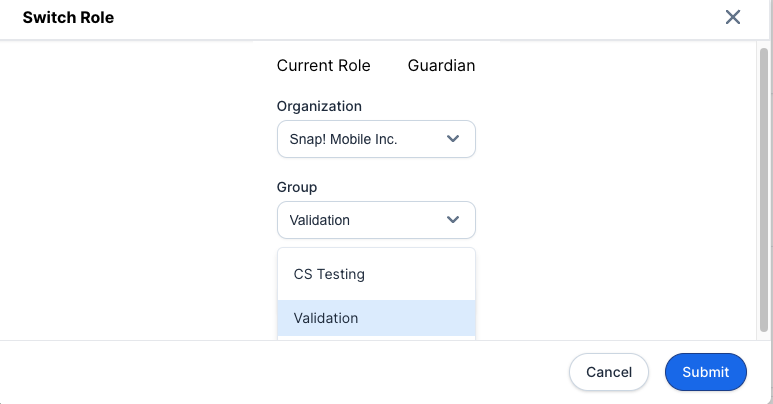
Task: Click the Guardian role value text
Action: click(x=441, y=66)
